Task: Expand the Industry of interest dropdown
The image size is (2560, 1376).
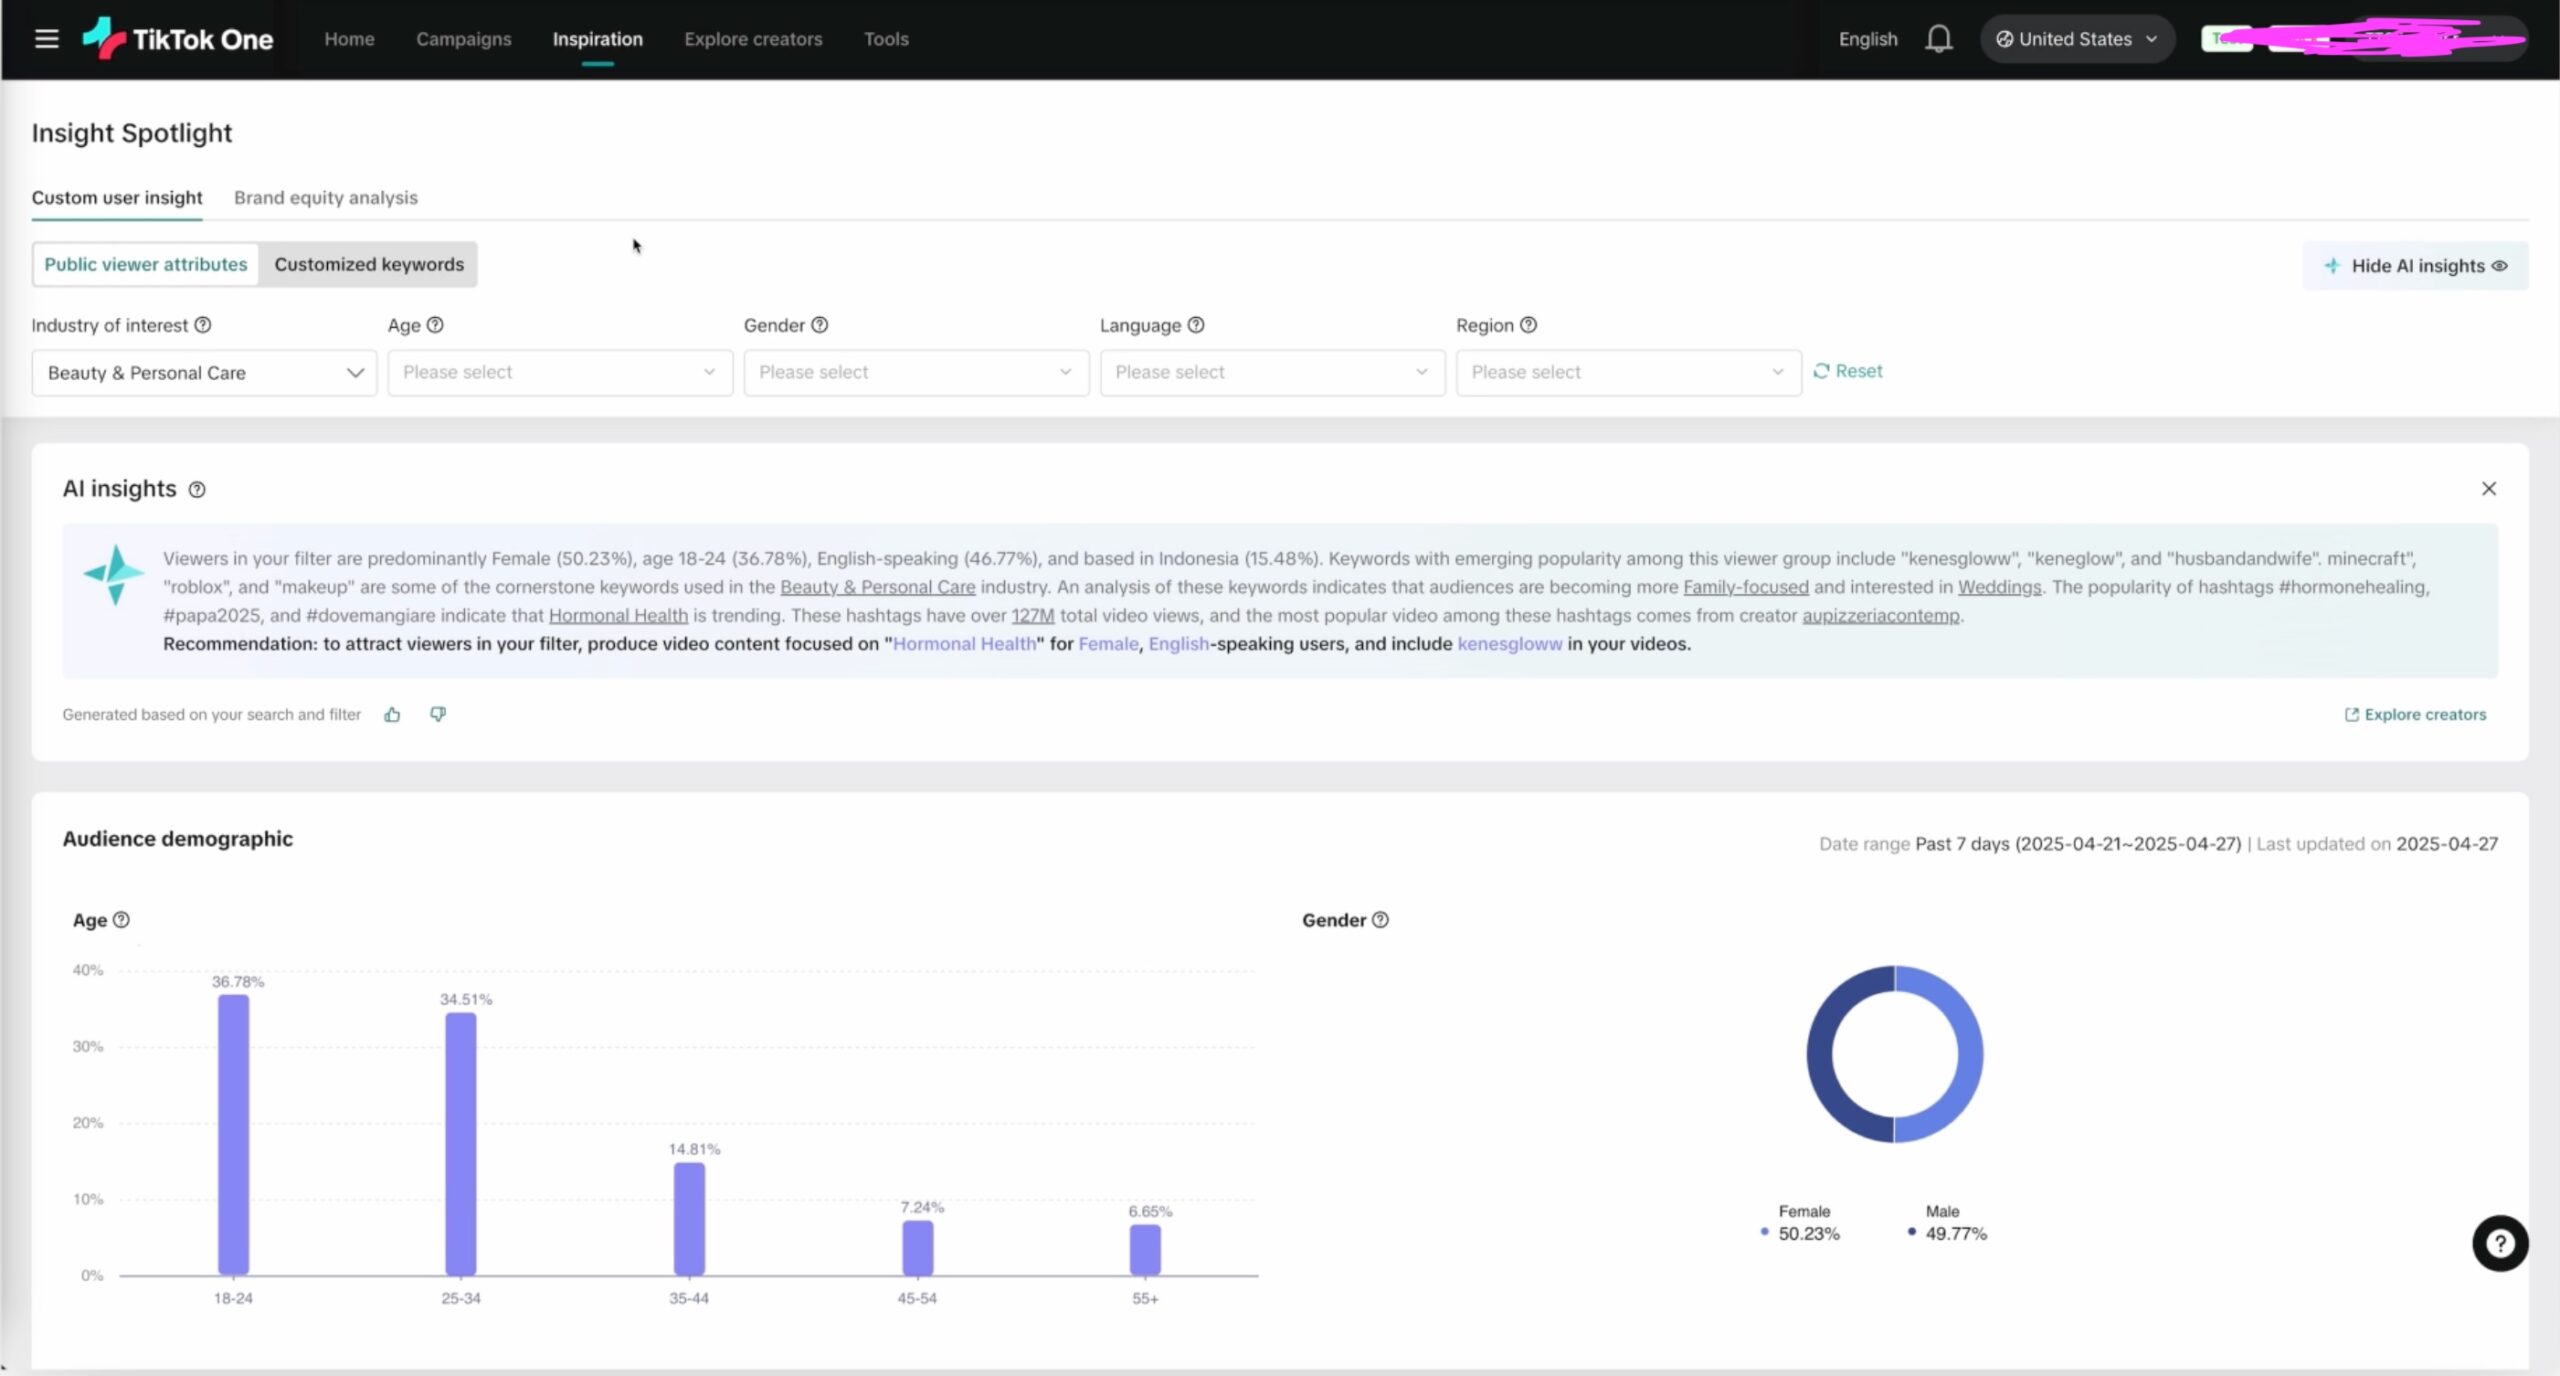Action: [x=204, y=373]
